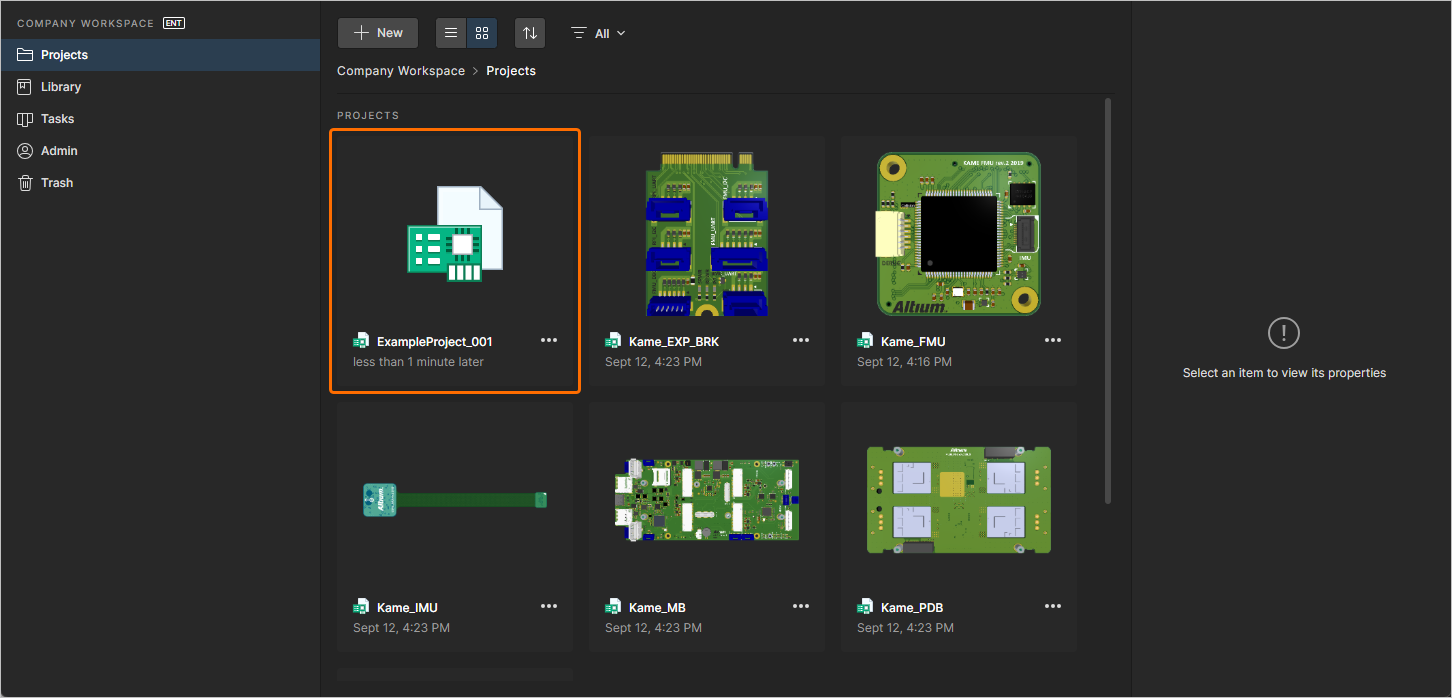The image size is (1452, 698).
Task: Open the Kame_MB project link
Action: (x=655, y=606)
